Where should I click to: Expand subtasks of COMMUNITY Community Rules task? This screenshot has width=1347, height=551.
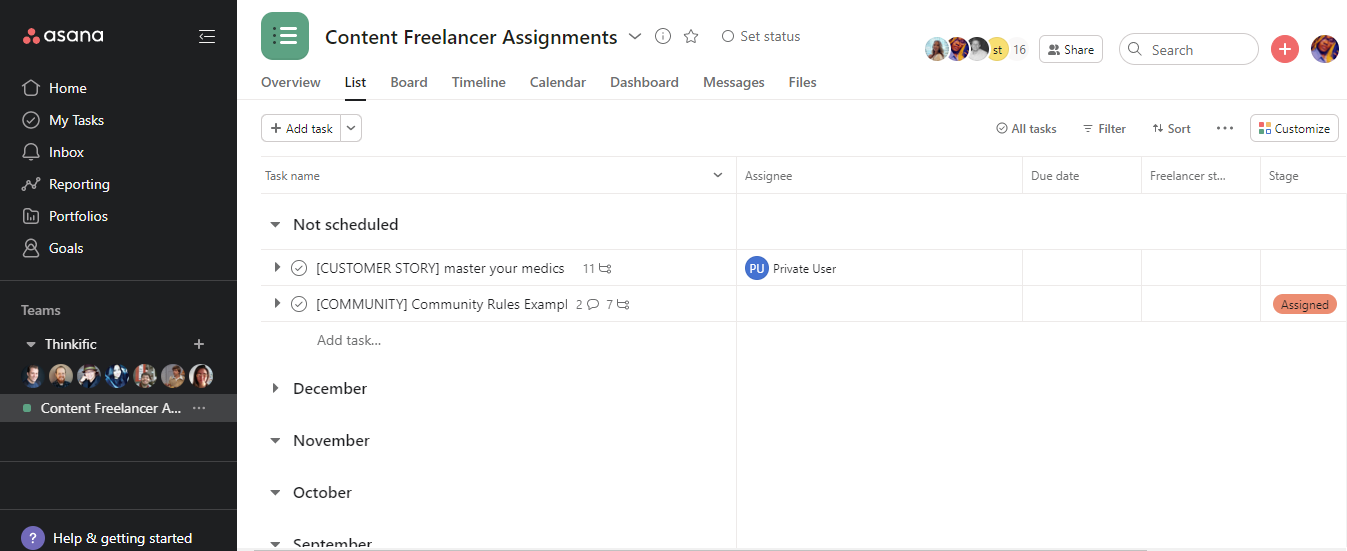point(277,304)
